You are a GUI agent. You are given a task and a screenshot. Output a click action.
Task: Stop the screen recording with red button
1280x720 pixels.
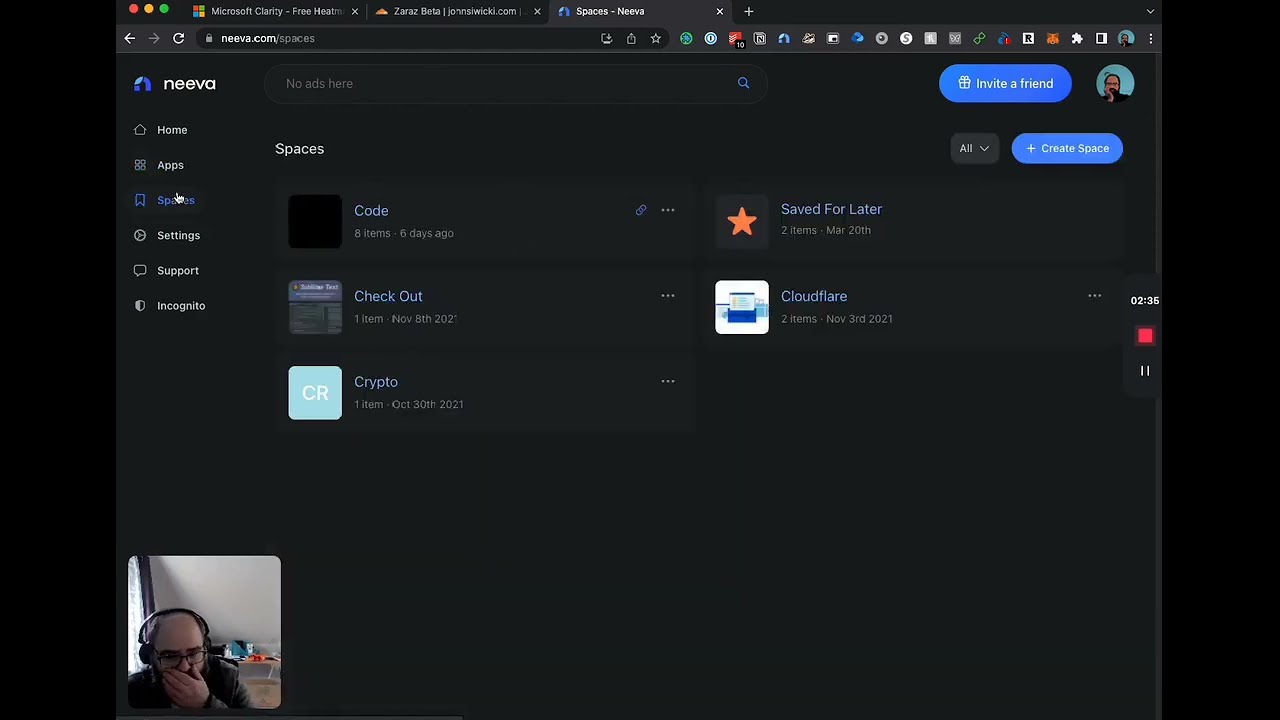pos(1145,336)
